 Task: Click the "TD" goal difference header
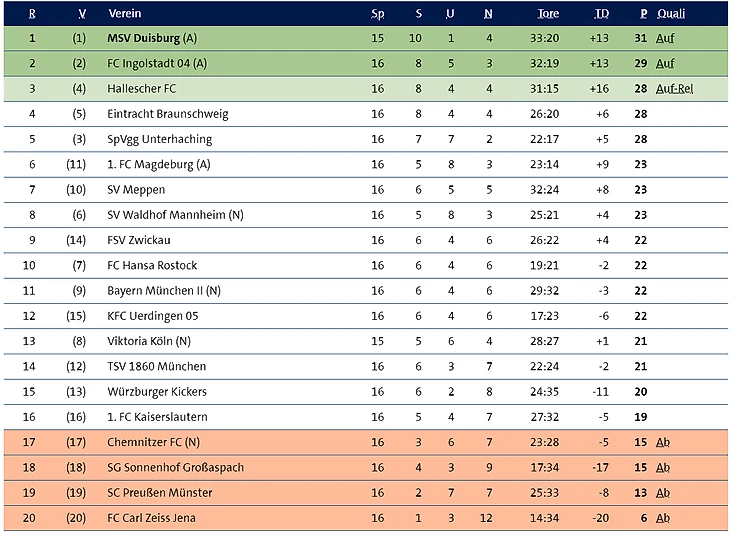[601, 14]
